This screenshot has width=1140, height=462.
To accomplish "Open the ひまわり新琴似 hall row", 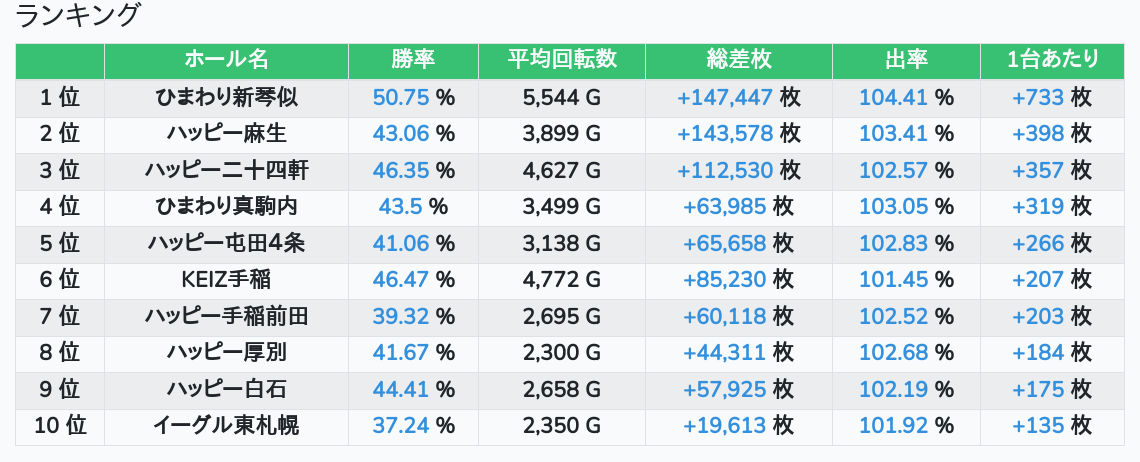I will [x=226, y=97].
